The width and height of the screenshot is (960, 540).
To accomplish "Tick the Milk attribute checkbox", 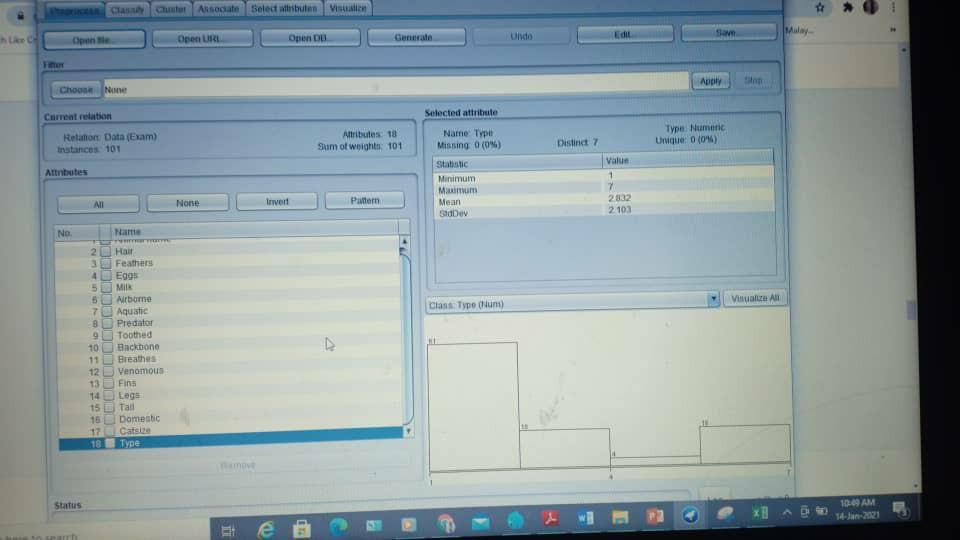I will 107,287.
